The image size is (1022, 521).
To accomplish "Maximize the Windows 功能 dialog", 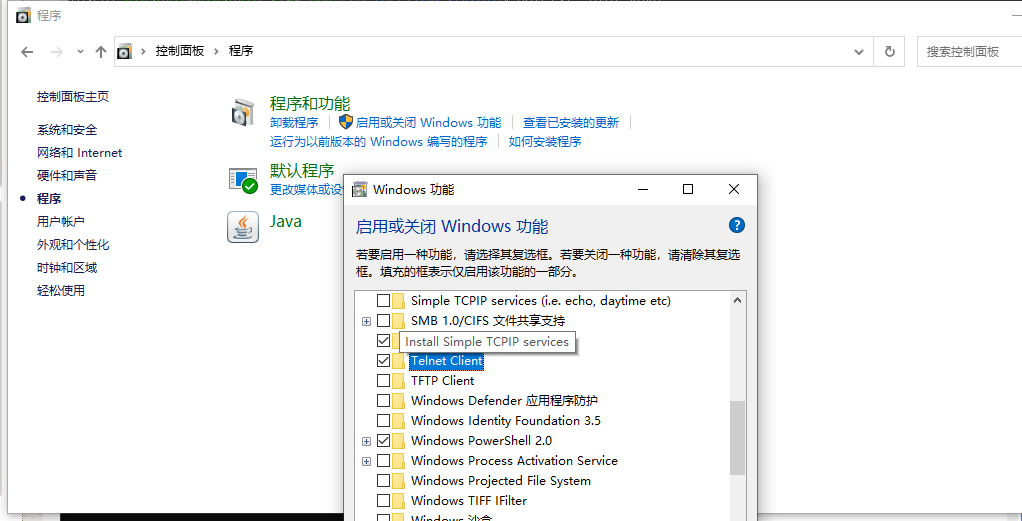I will point(688,189).
